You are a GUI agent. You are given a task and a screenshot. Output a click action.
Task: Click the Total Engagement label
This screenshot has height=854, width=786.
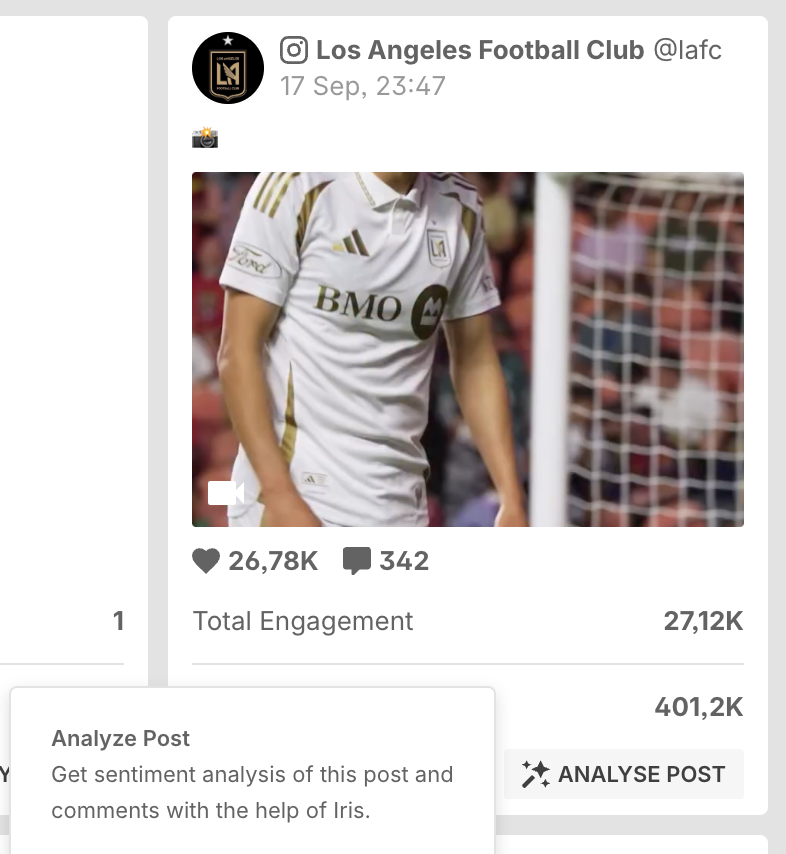303,621
